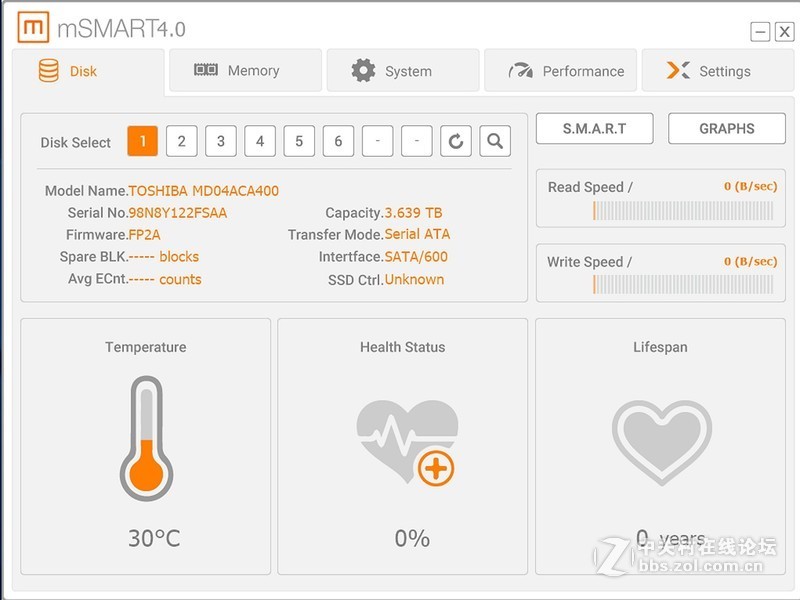The image size is (800, 600).
Task: Click capacity value 3.639 TB
Action: tap(413, 213)
